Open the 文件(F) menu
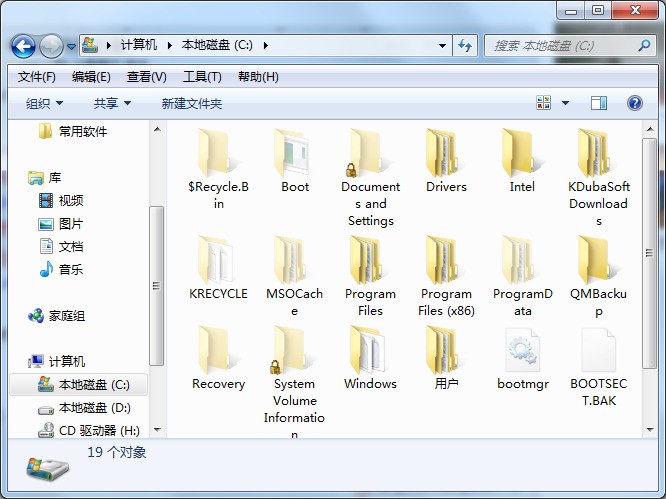666x499 pixels. (37, 77)
